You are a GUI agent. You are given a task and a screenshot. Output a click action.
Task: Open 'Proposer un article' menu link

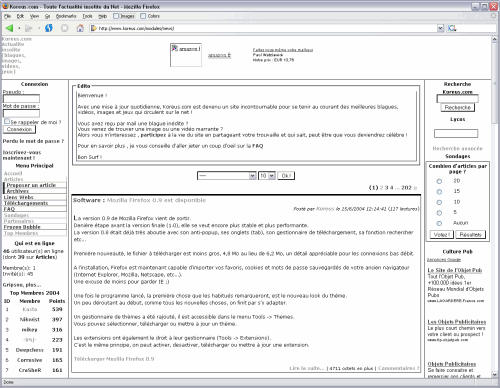click(31, 185)
